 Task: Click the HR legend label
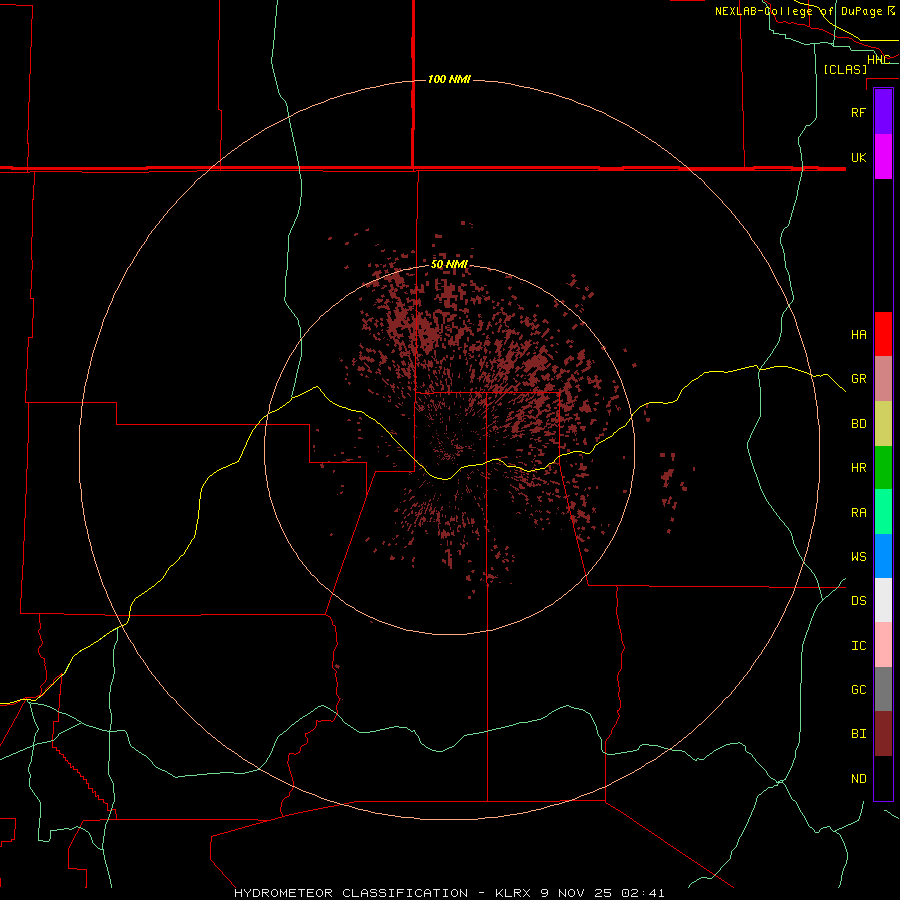(x=858, y=468)
